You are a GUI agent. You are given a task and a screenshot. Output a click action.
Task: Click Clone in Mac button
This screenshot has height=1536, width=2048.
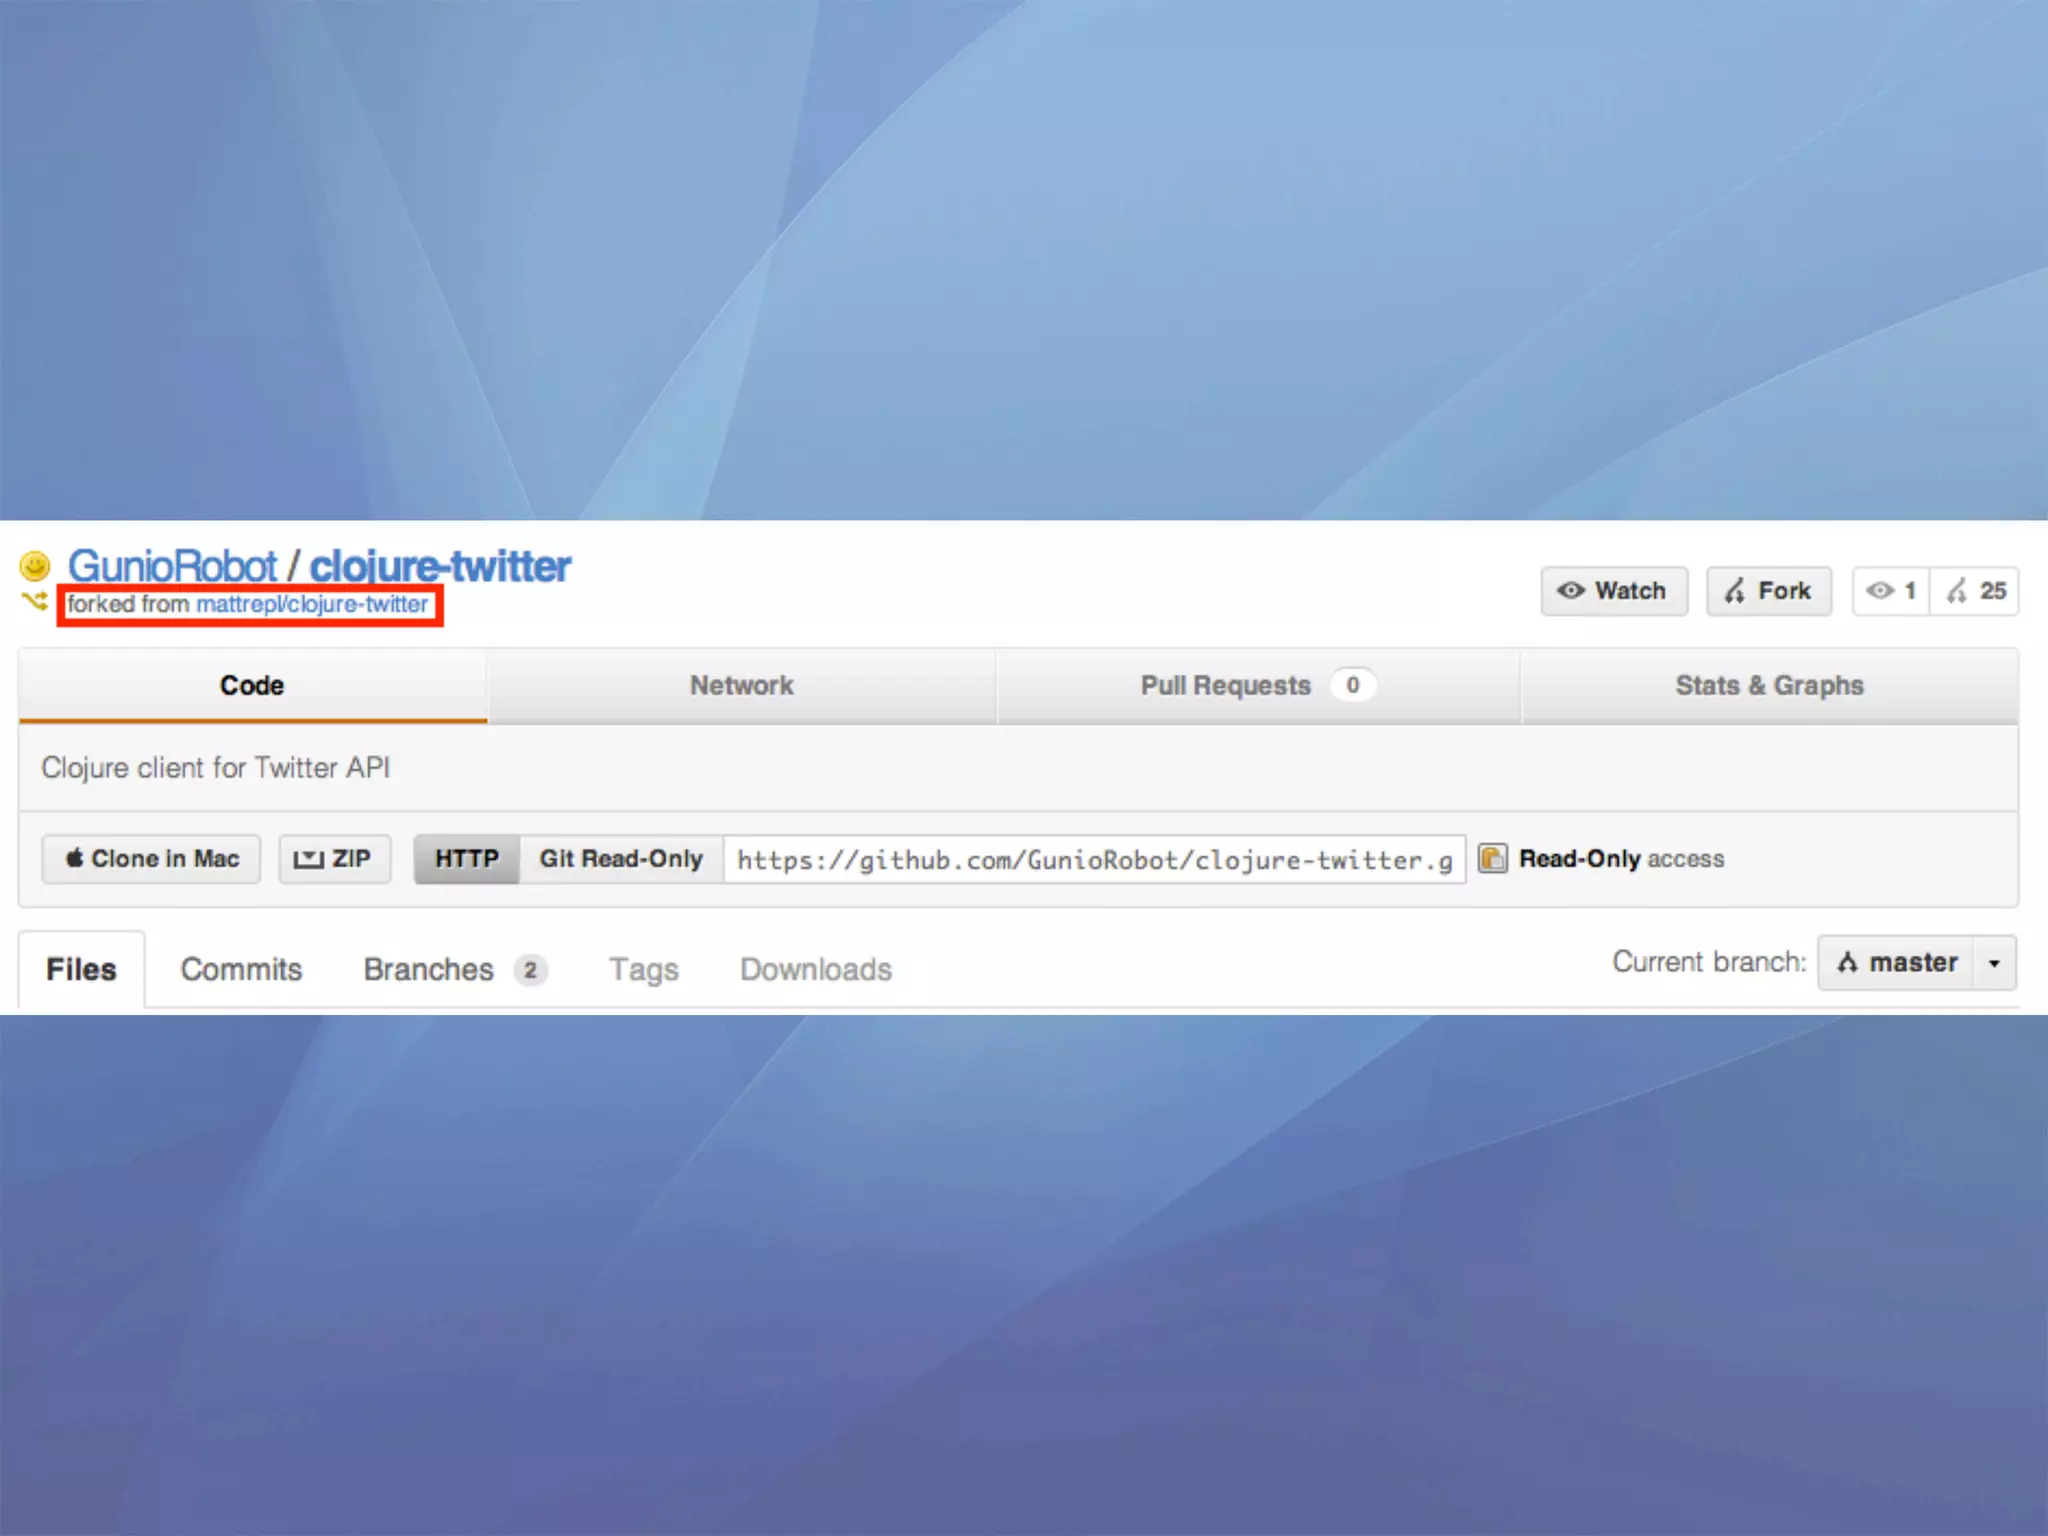(x=152, y=859)
